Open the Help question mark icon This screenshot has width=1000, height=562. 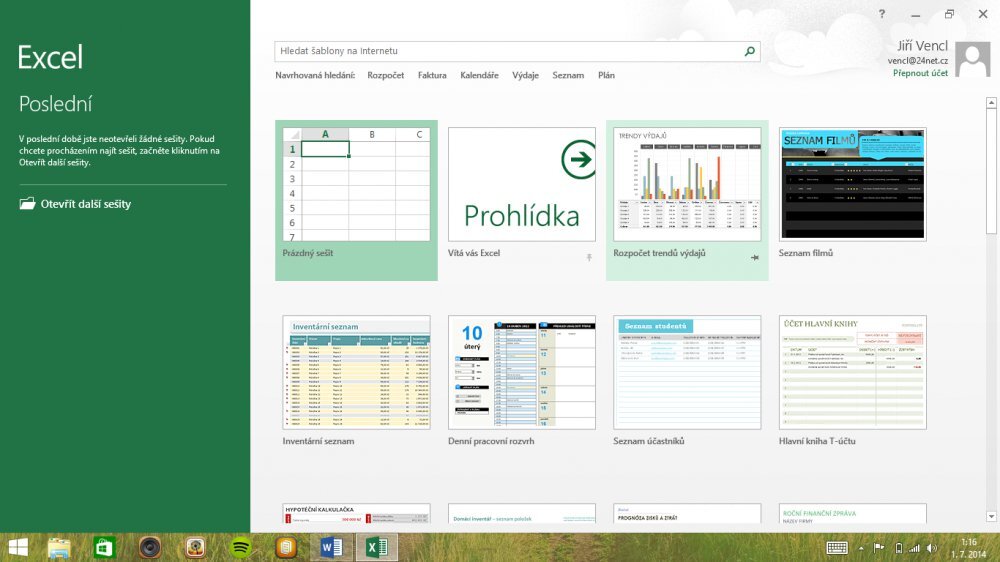882,14
